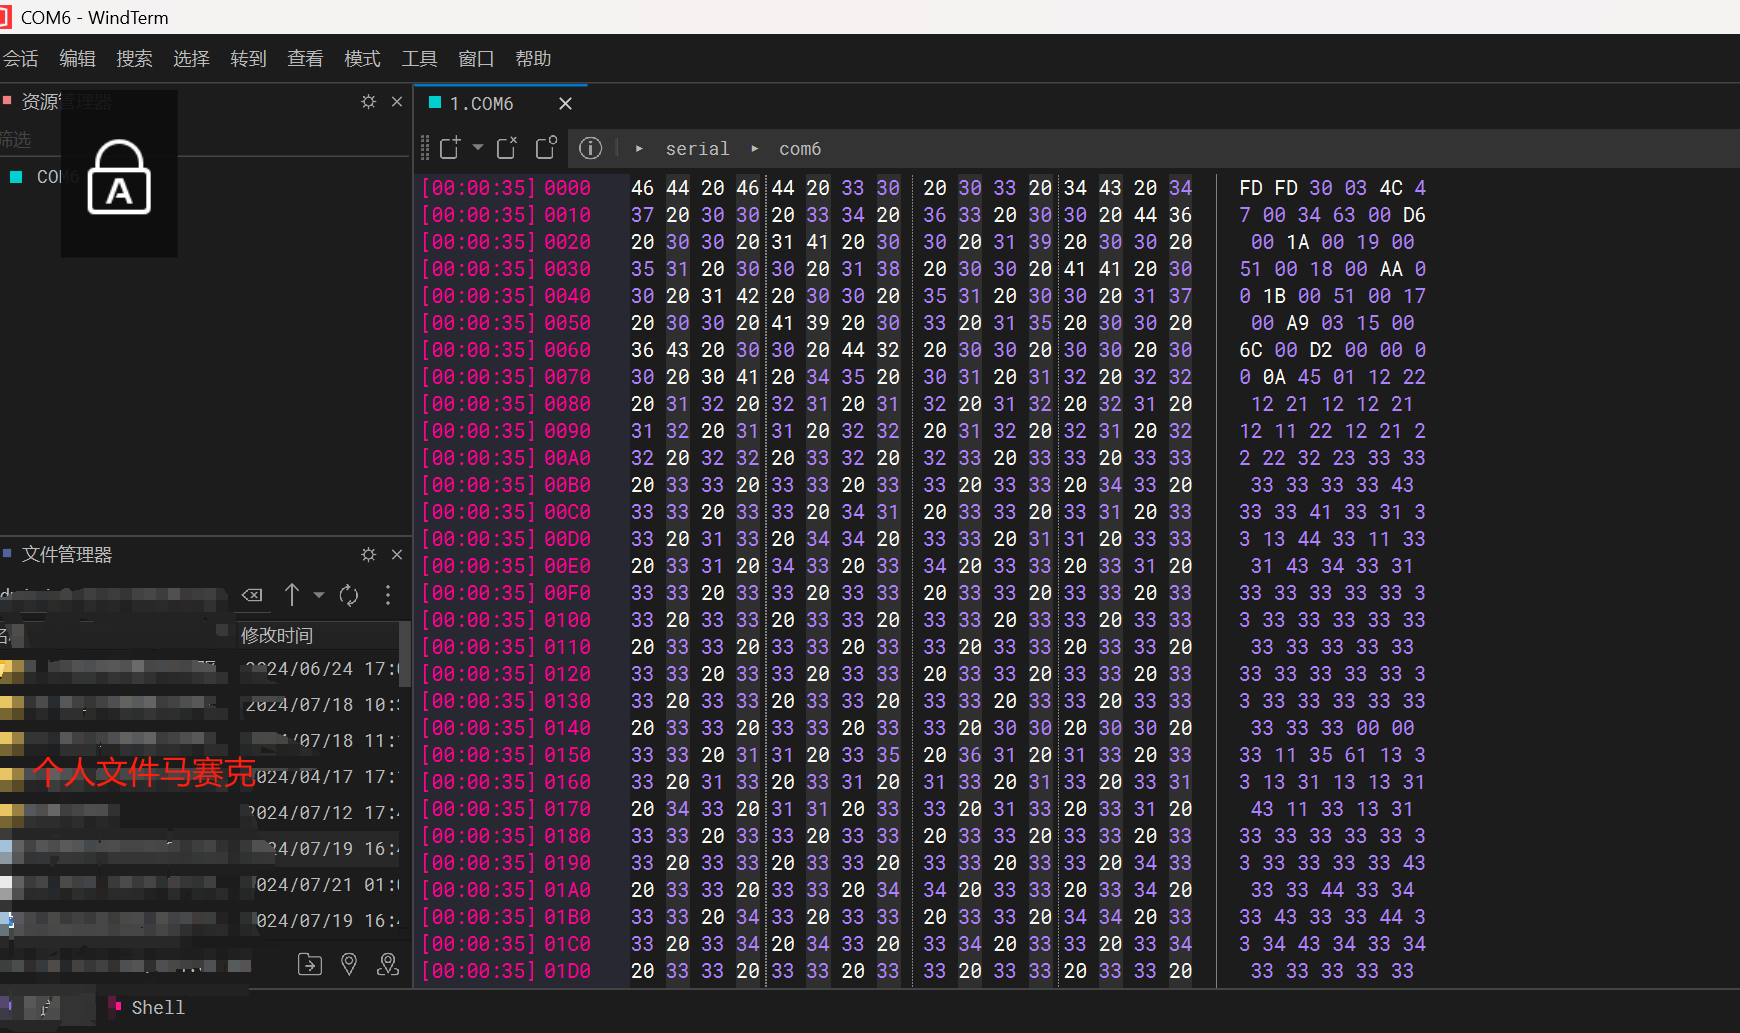Click the location pin icon
Screen dimensions: 1740x1033
pos(349,964)
